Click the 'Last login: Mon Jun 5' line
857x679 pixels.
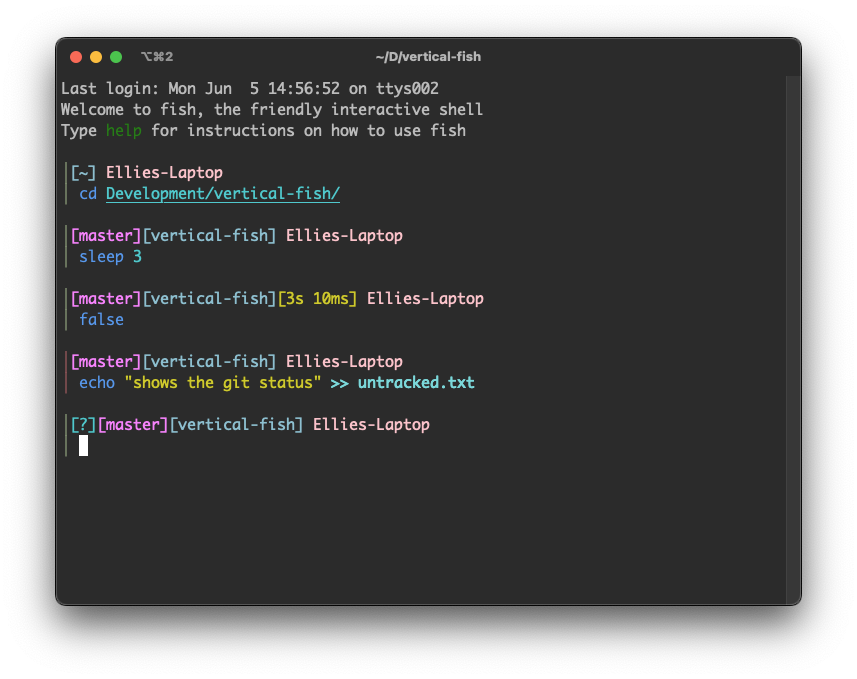[x=250, y=89]
